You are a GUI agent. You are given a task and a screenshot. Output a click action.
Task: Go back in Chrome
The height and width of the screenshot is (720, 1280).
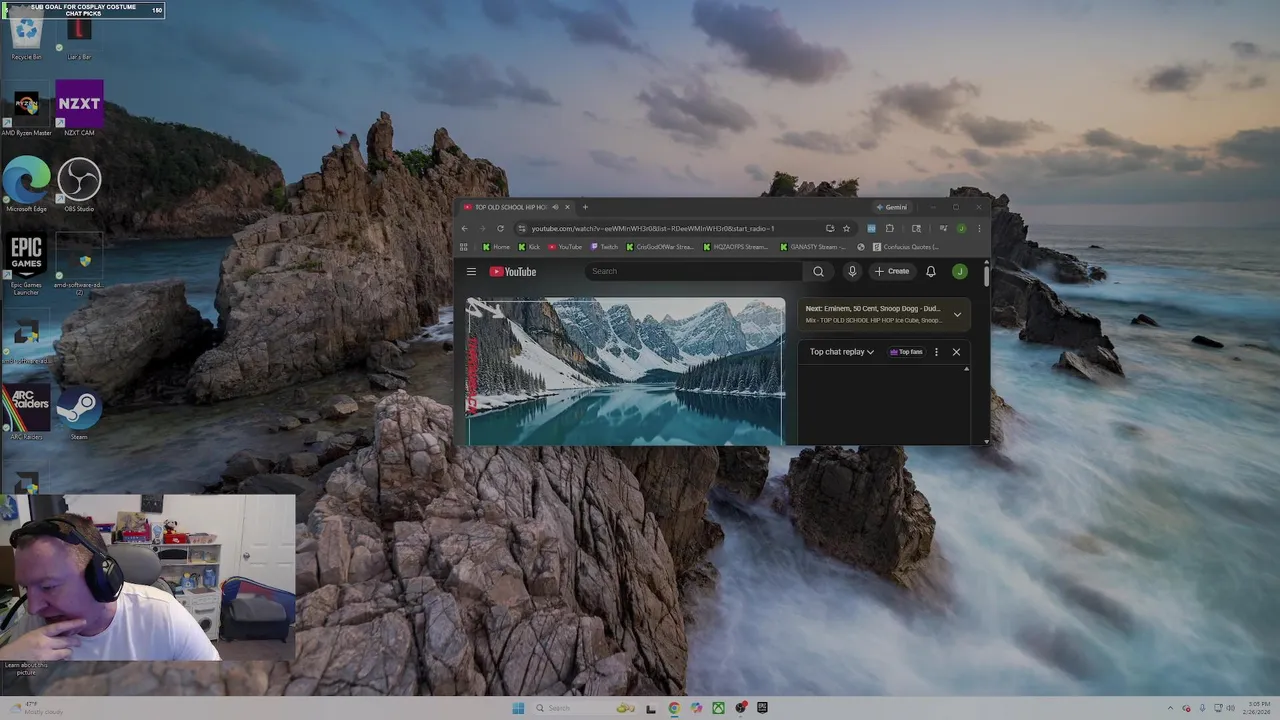[464, 228]
